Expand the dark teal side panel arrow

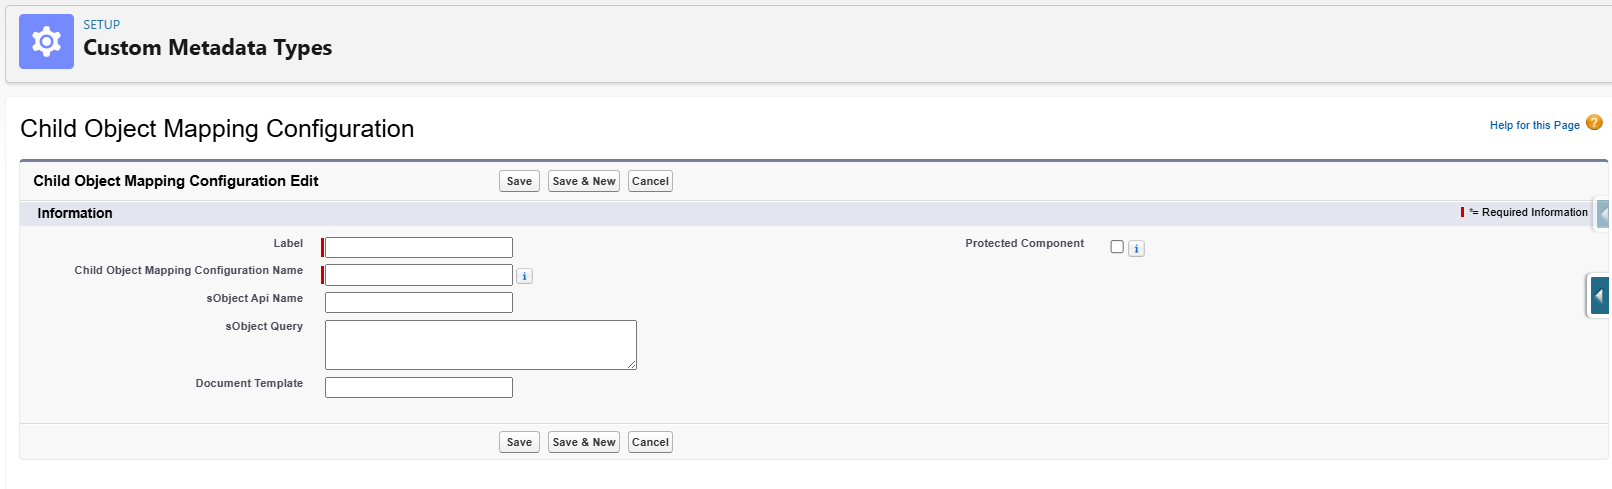pos(1599,296)
